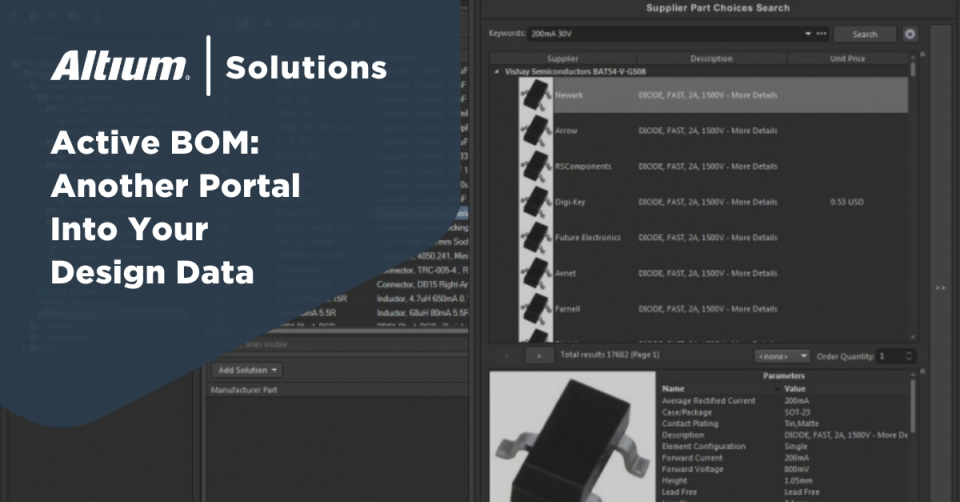Click the Avnet part image icon
The image size is (960, 502).
coord(535,273)
